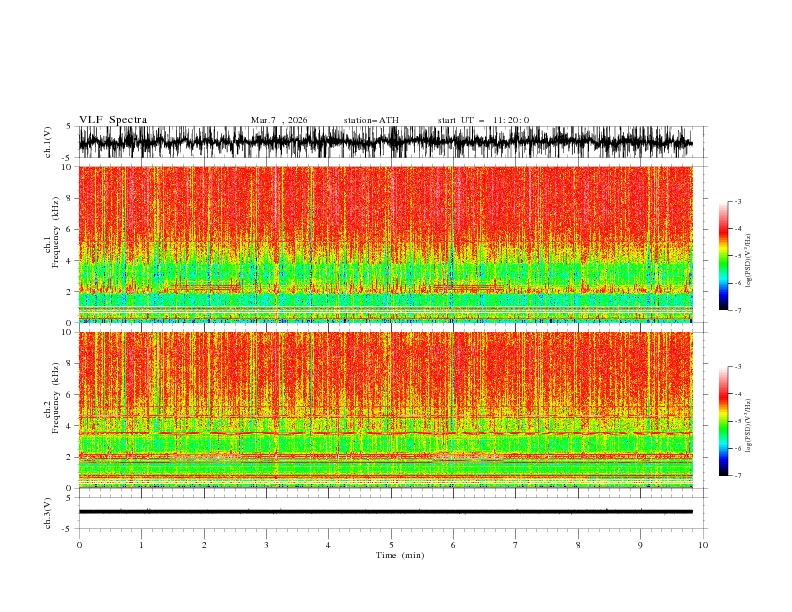Click lower colorbar 'log(PSD)(V²/Hz)' label
Viewport: 792px width, 612px height.
pyautogui.click(x=749, y=426)
